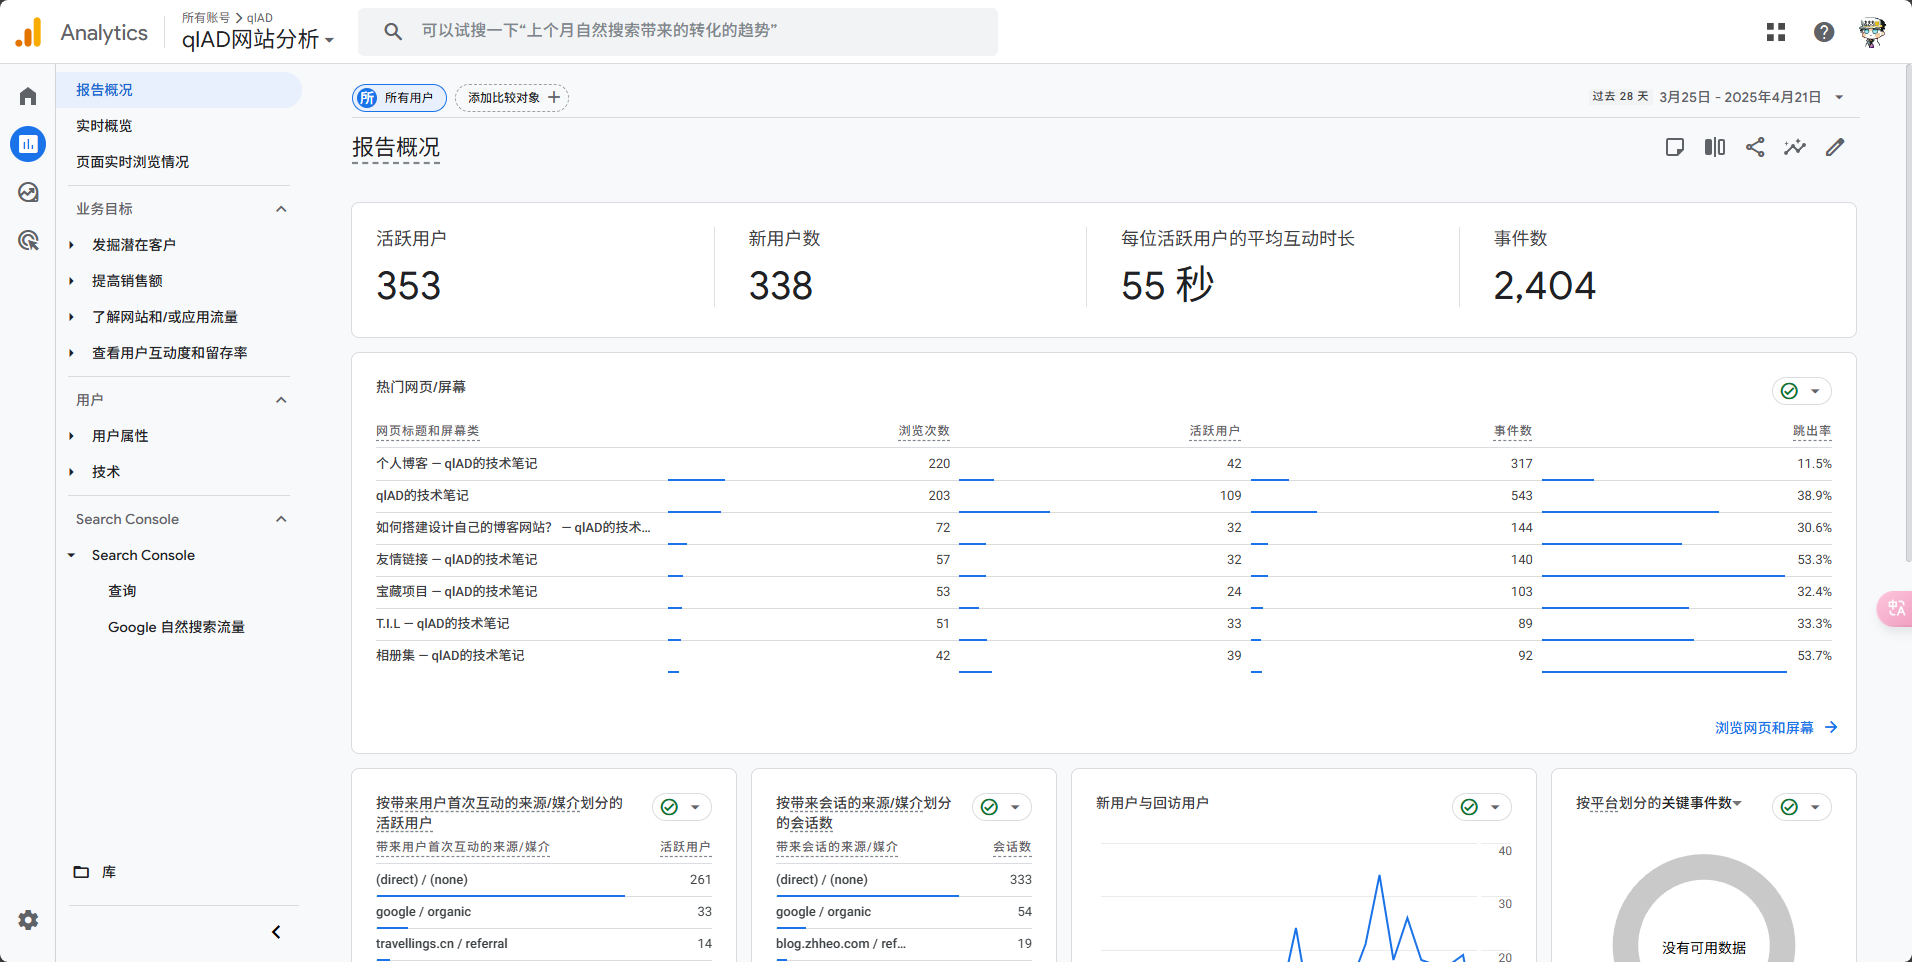Click the compare columns icon
Screen dimensions: 1912x962
point(1715,147)
